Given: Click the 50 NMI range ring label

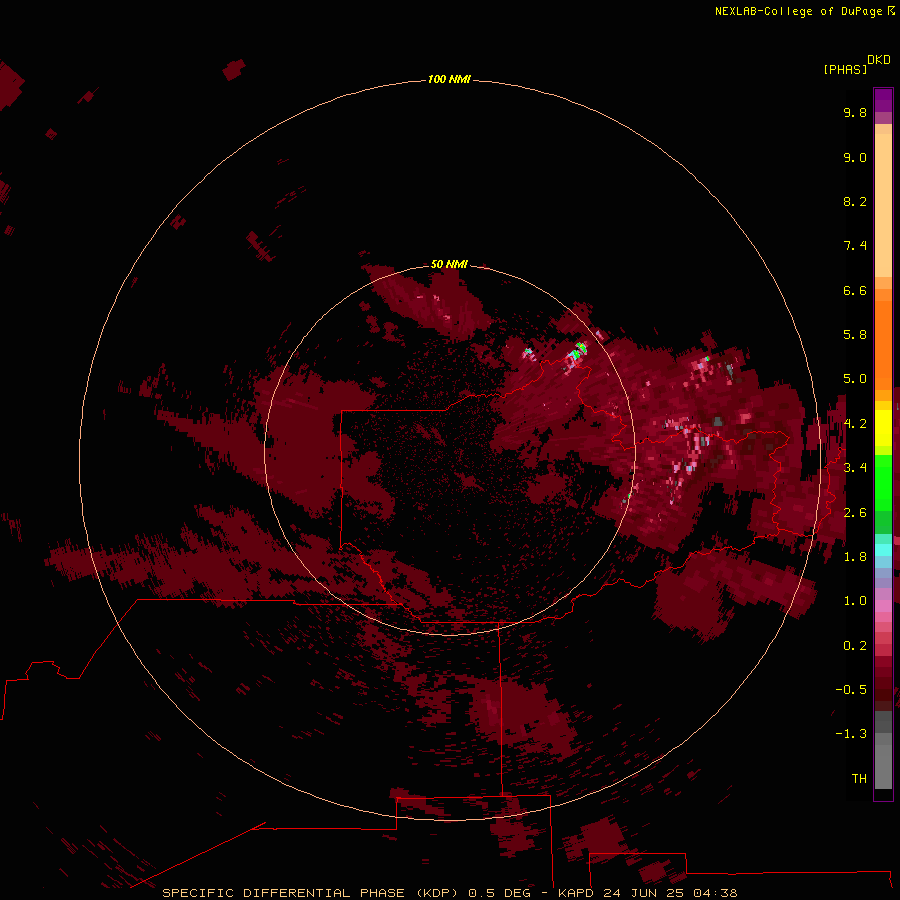Looking at the screenshot, I should [449, 264].
